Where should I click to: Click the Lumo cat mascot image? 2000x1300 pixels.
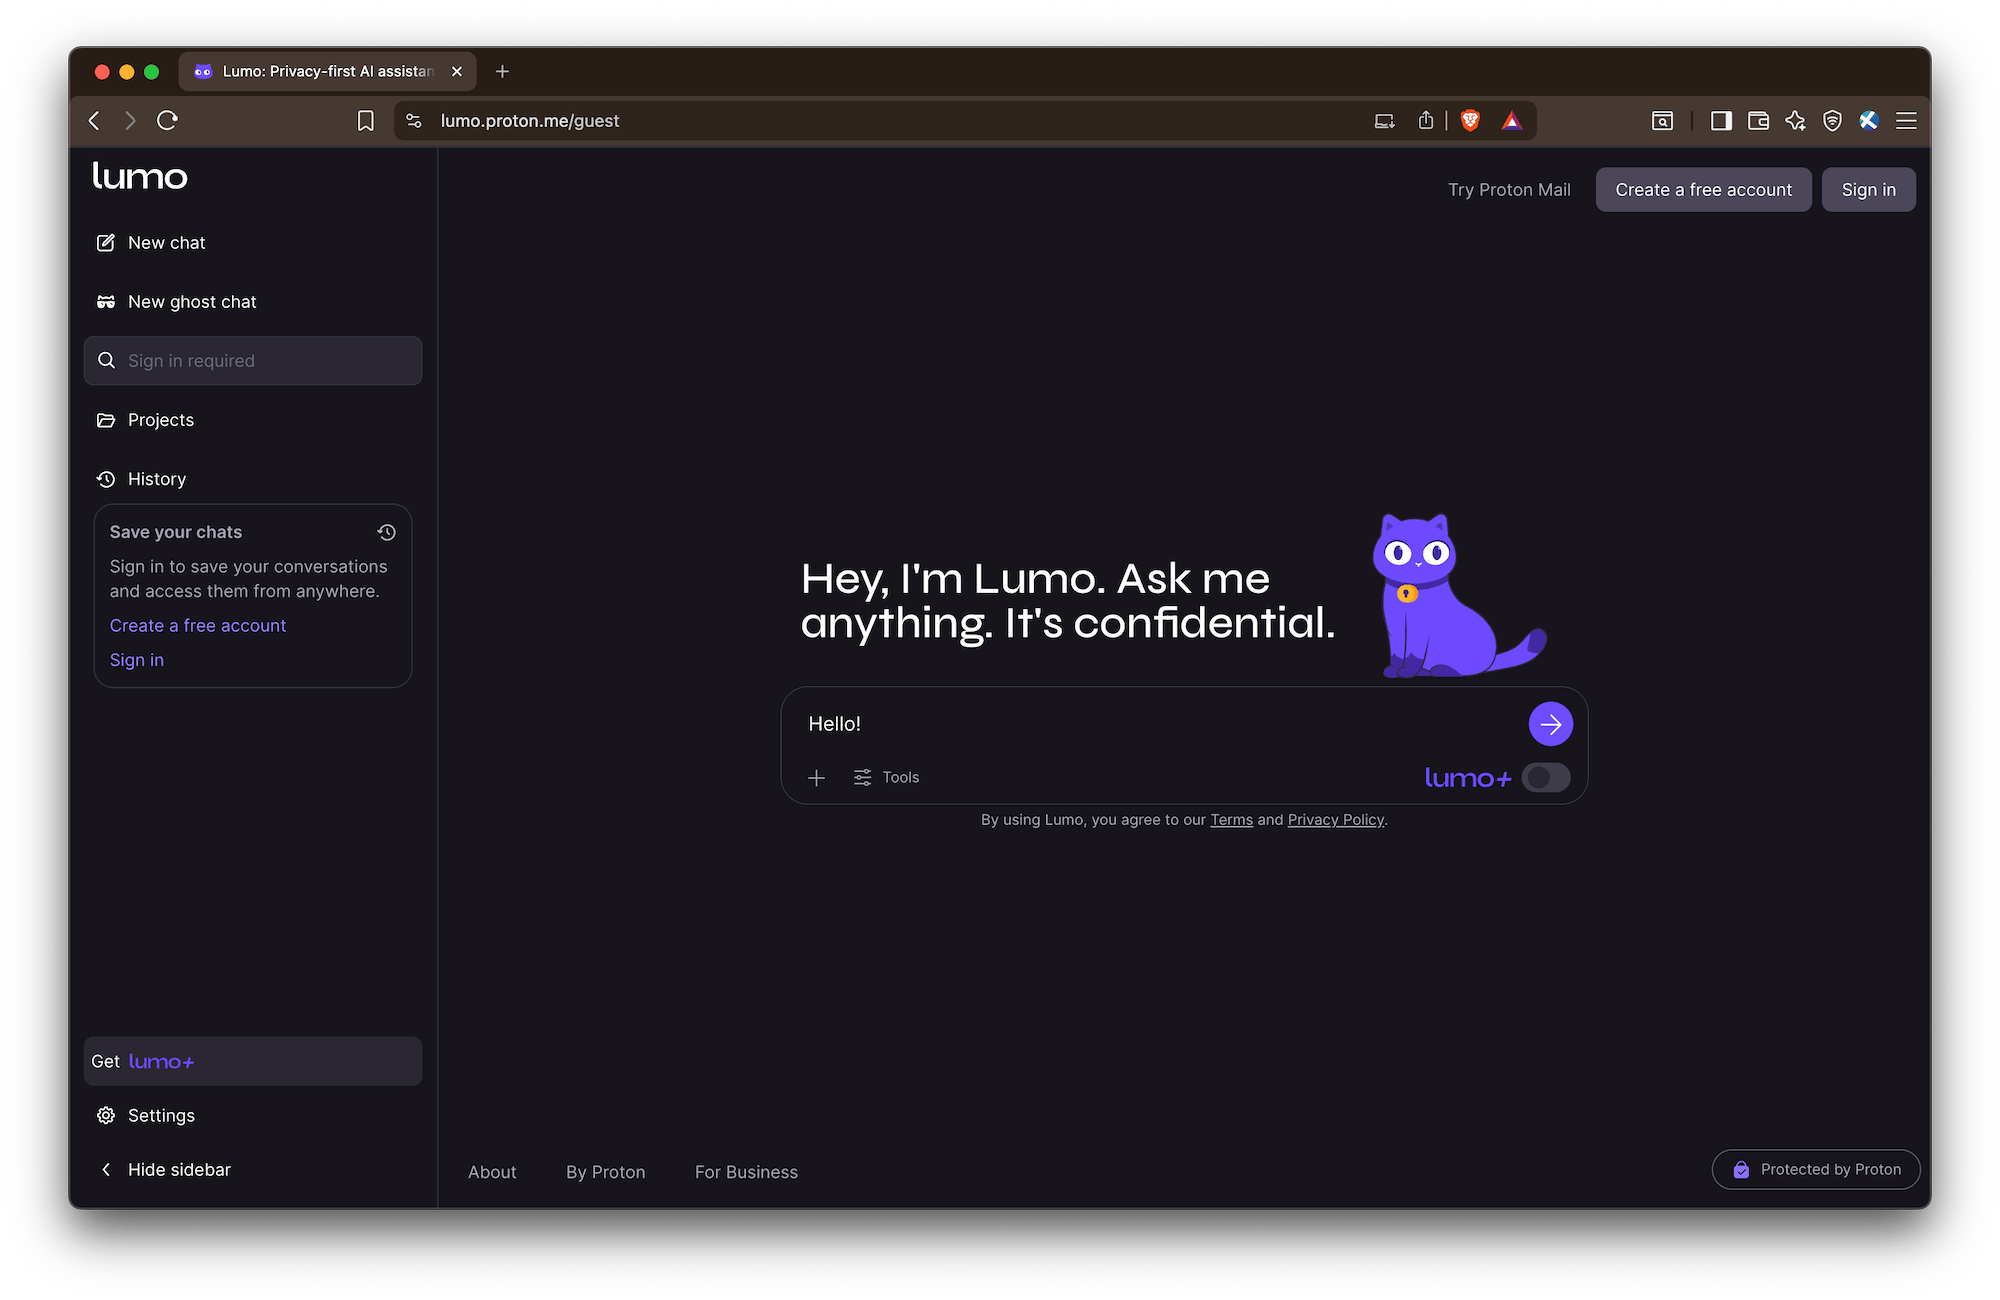(x=1458, y=596)
